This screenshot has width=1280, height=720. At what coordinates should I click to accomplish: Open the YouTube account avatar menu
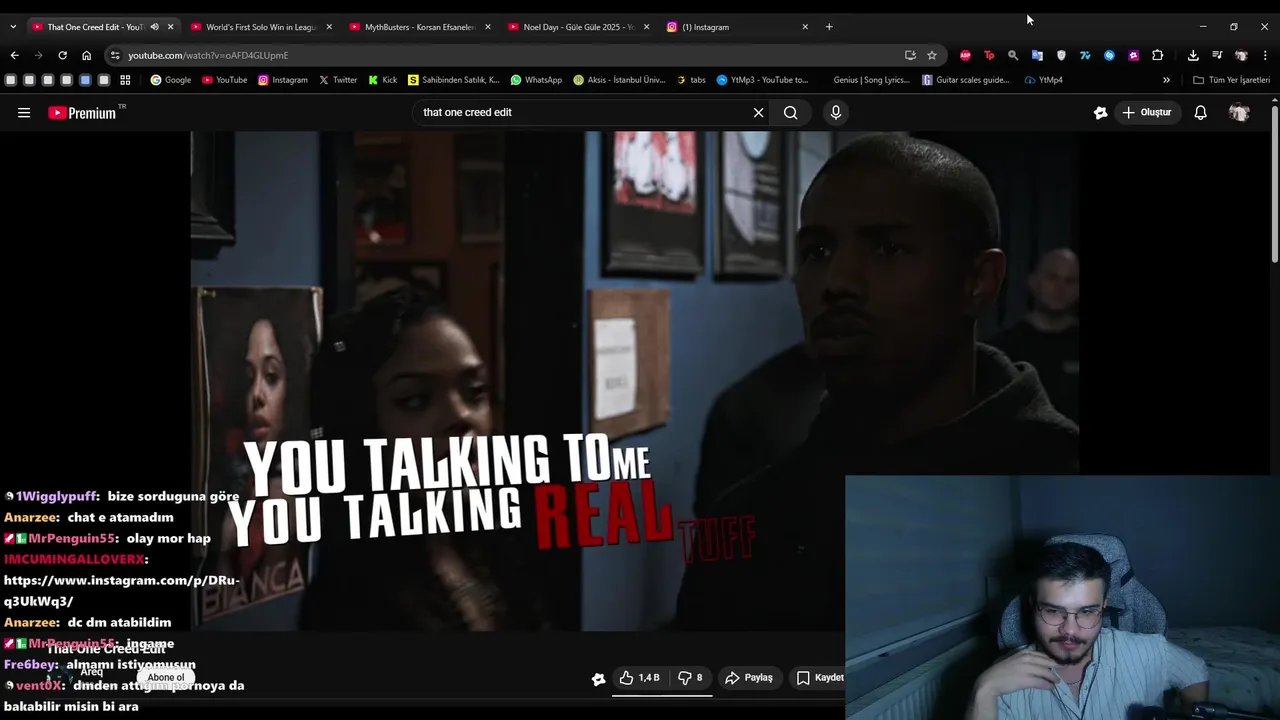coord(1239,113)
